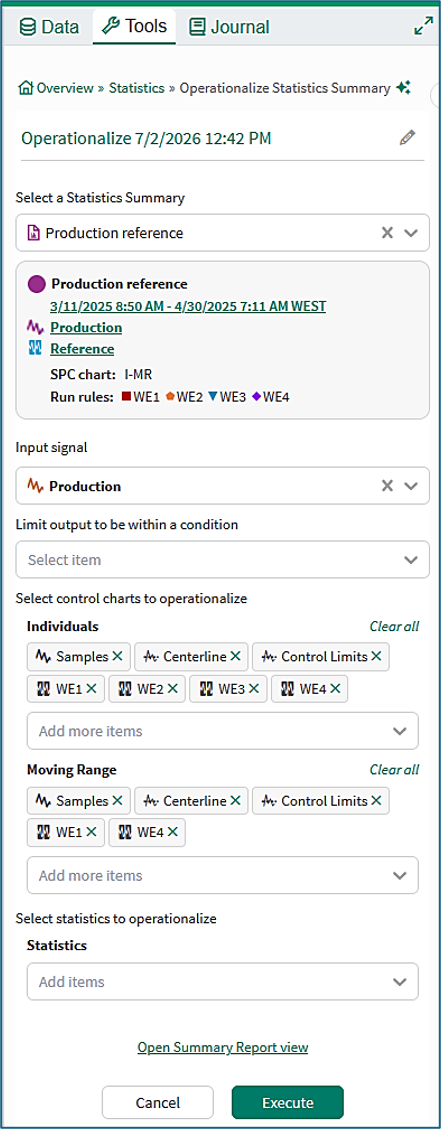This screenshot has width=441, height=1129.
Task: Remove Control Limits chip in Moving Range
Action: pos(375,801)
